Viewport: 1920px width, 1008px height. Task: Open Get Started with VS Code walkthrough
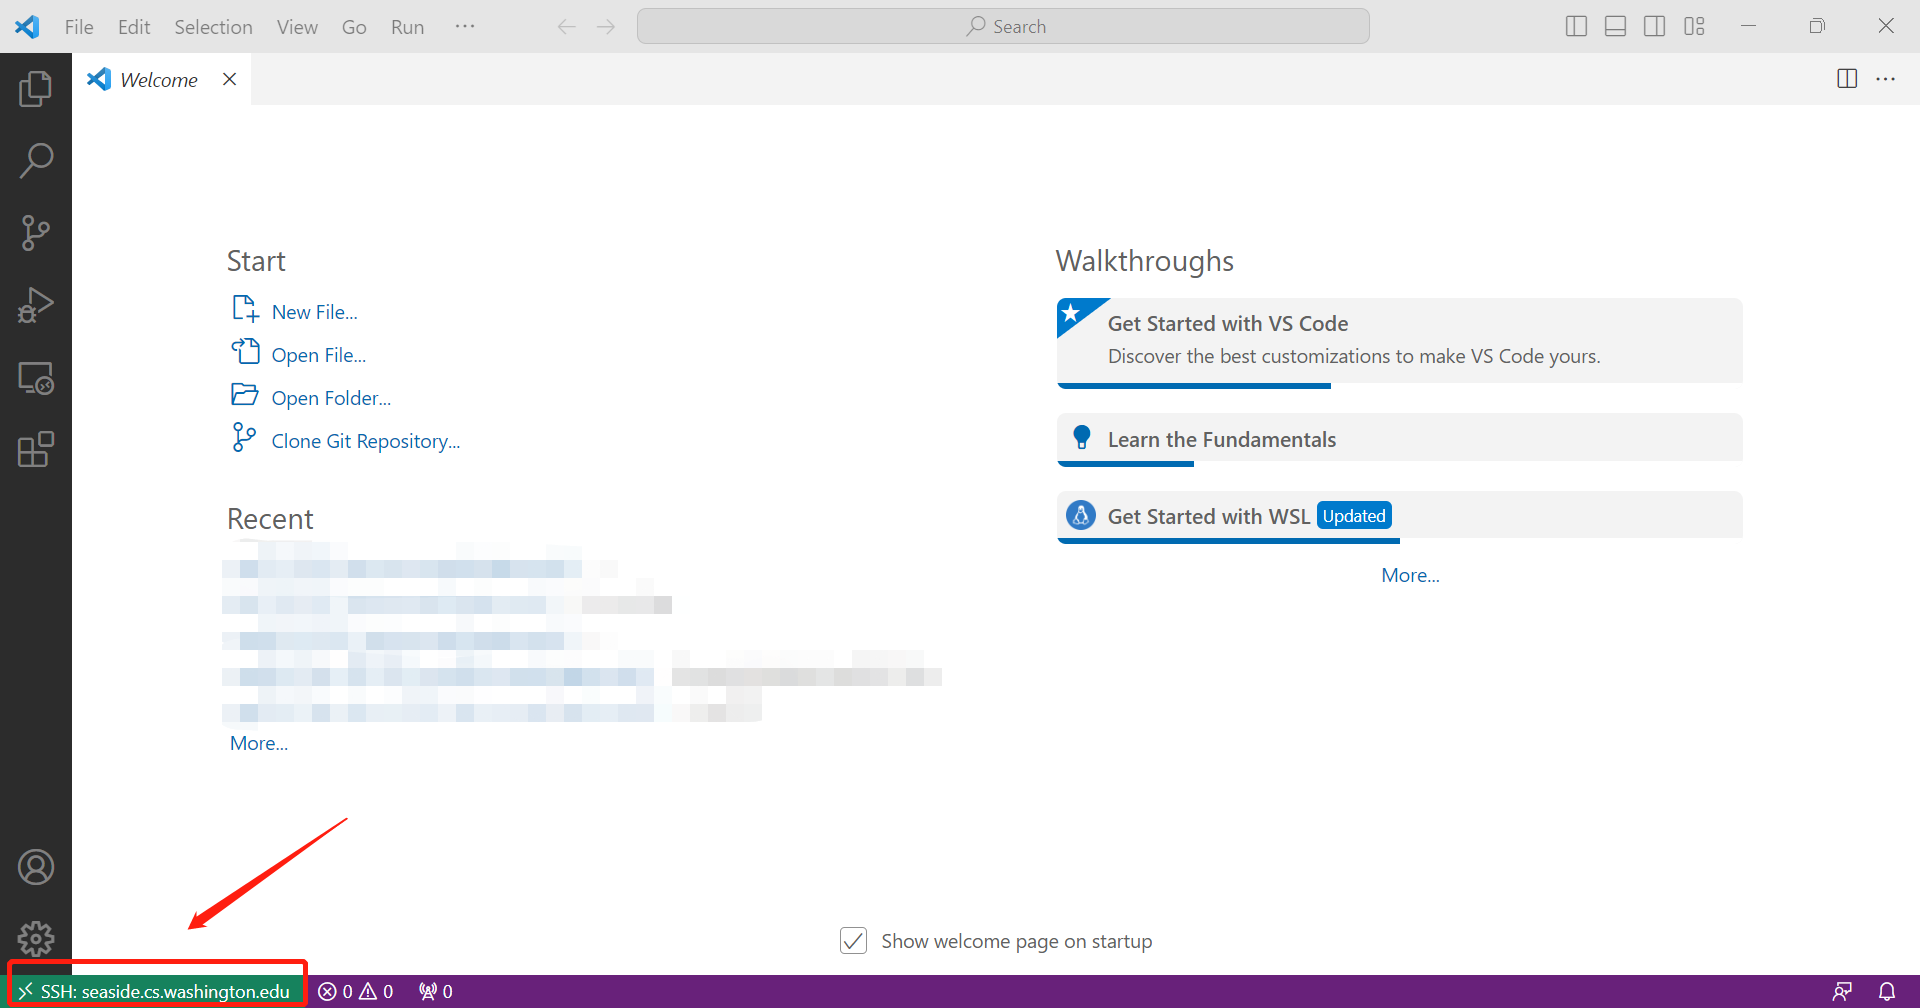[x=1399, y=342]
